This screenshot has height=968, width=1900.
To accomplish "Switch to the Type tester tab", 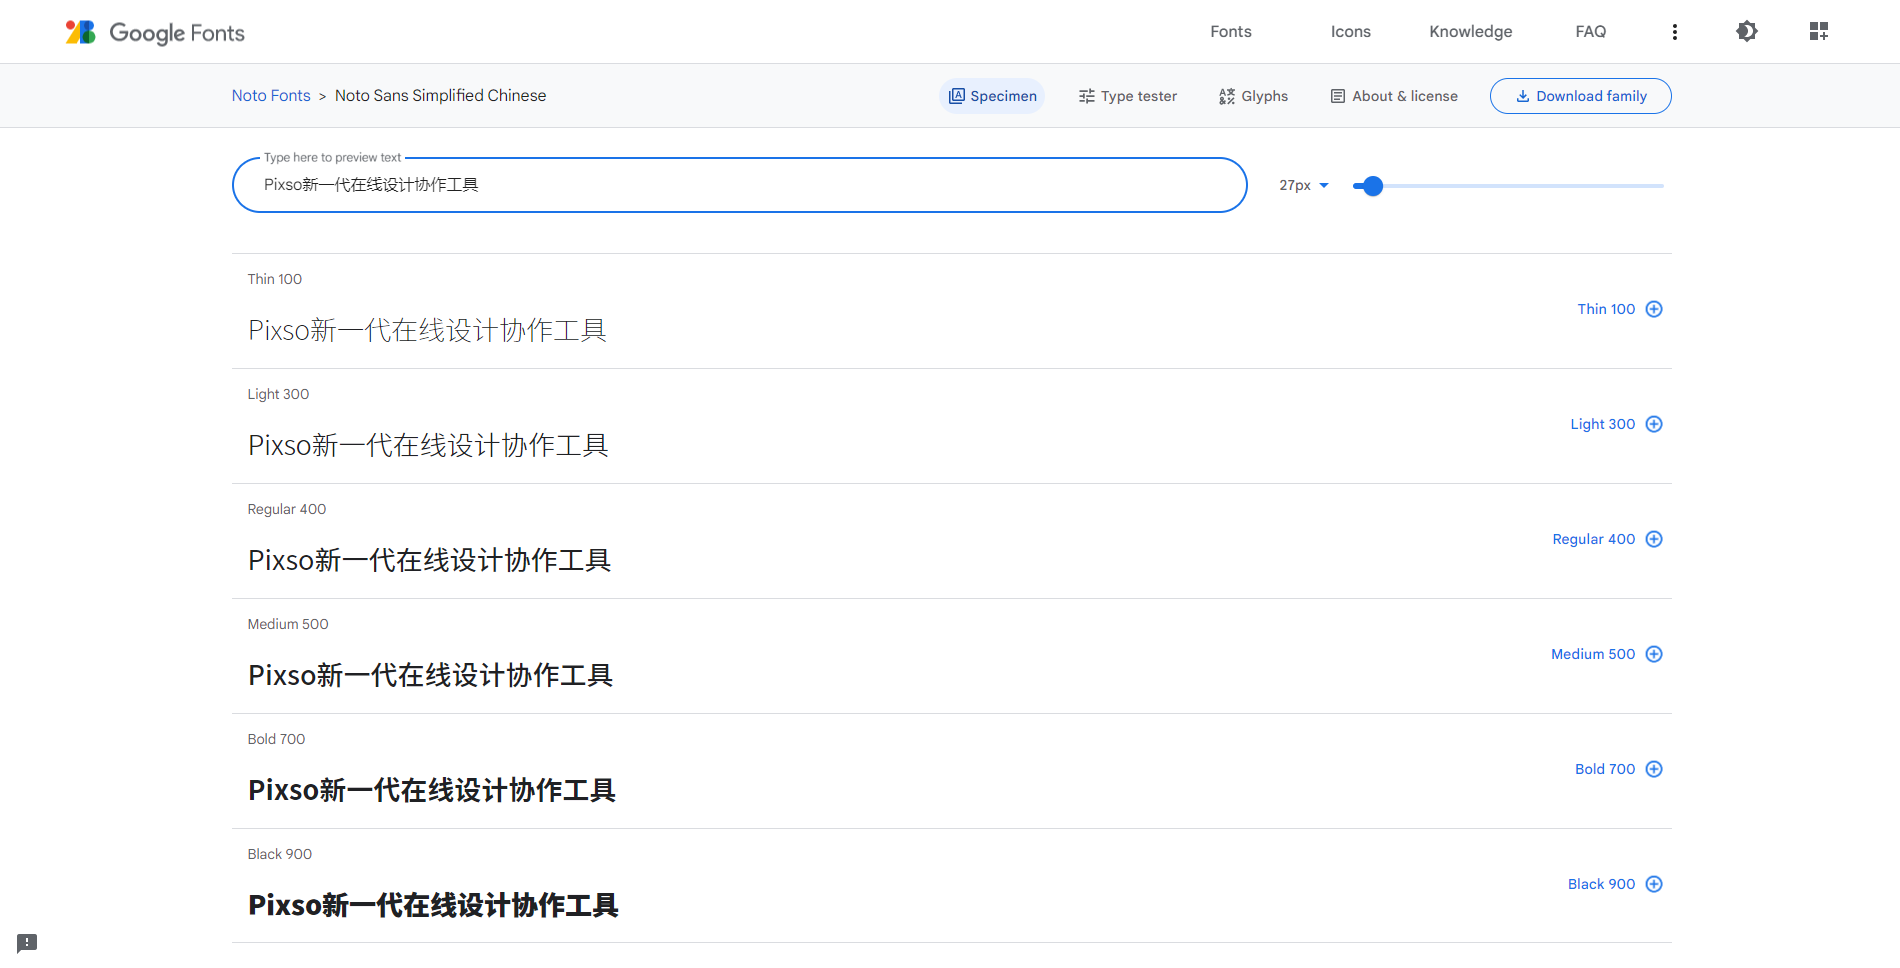I will [x=1128, y=96].
